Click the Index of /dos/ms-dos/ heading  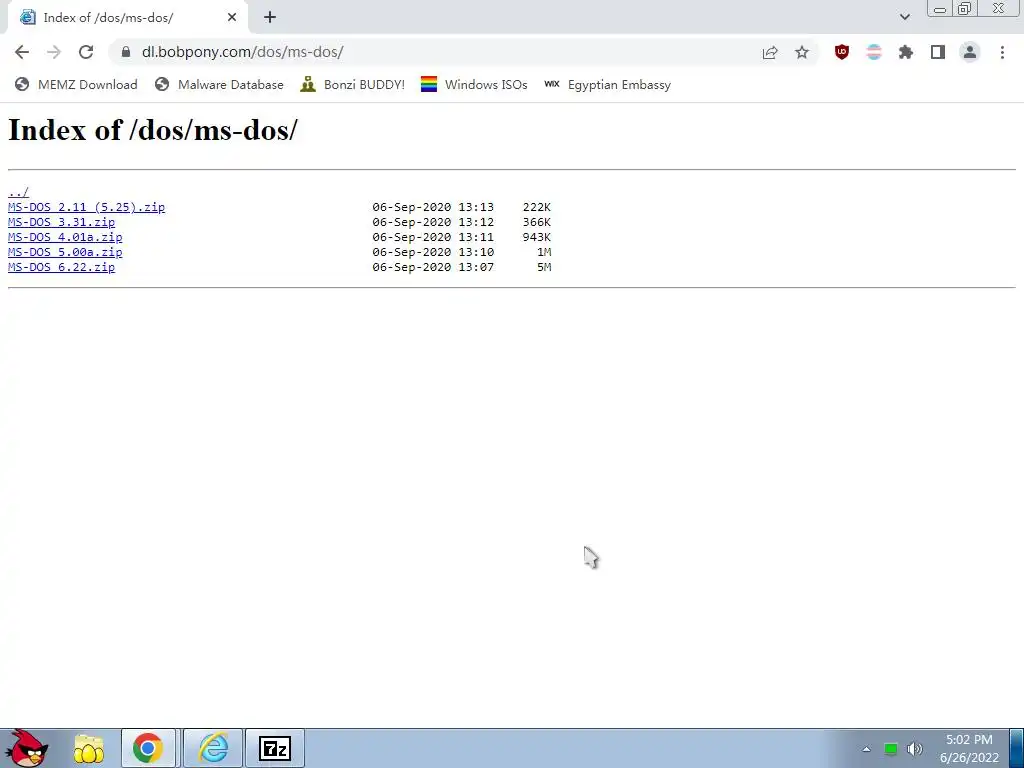(153, 130)
